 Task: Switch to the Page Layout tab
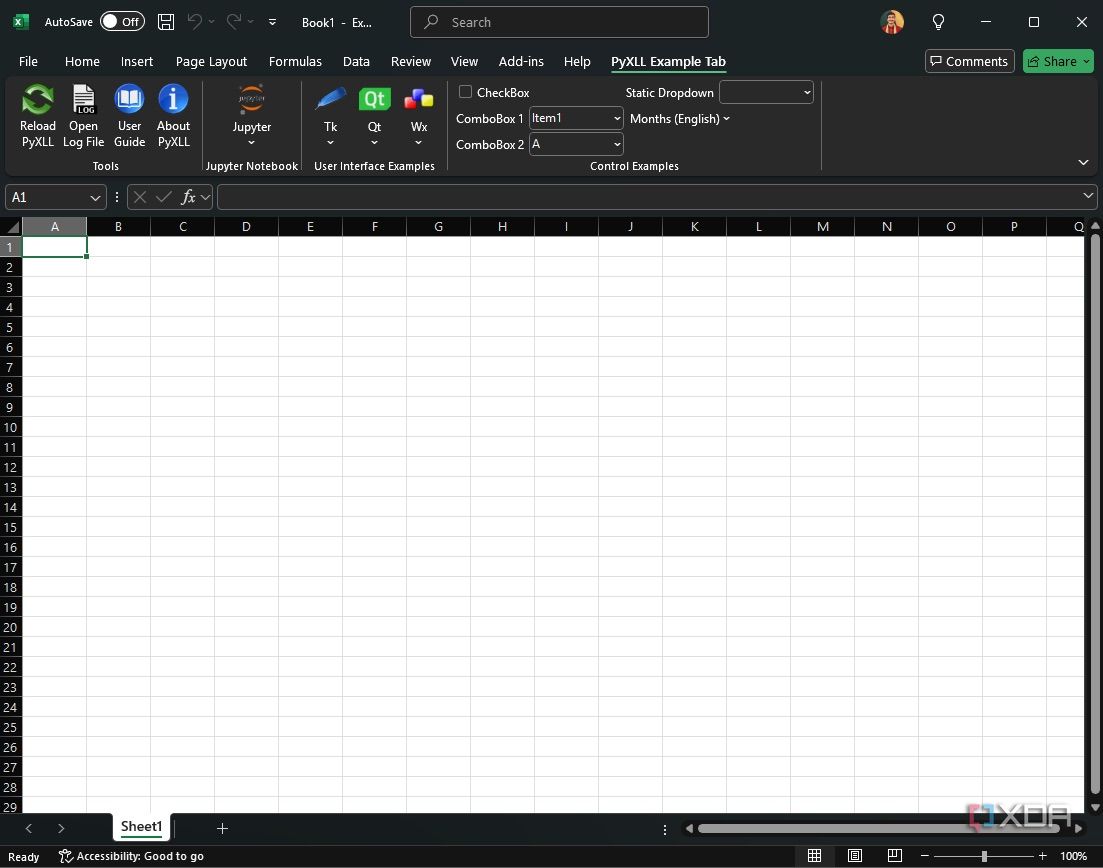pyautogui.click(x=211, y=62)
